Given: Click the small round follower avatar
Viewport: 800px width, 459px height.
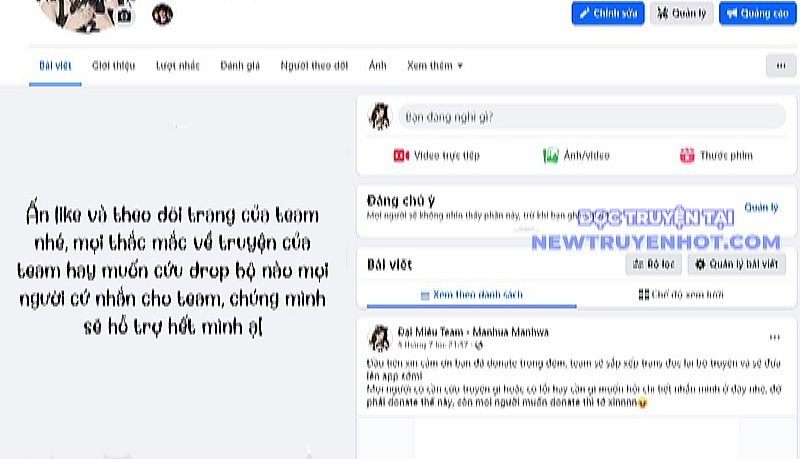Looking at the screenshot, I should [x=162, y=14].
